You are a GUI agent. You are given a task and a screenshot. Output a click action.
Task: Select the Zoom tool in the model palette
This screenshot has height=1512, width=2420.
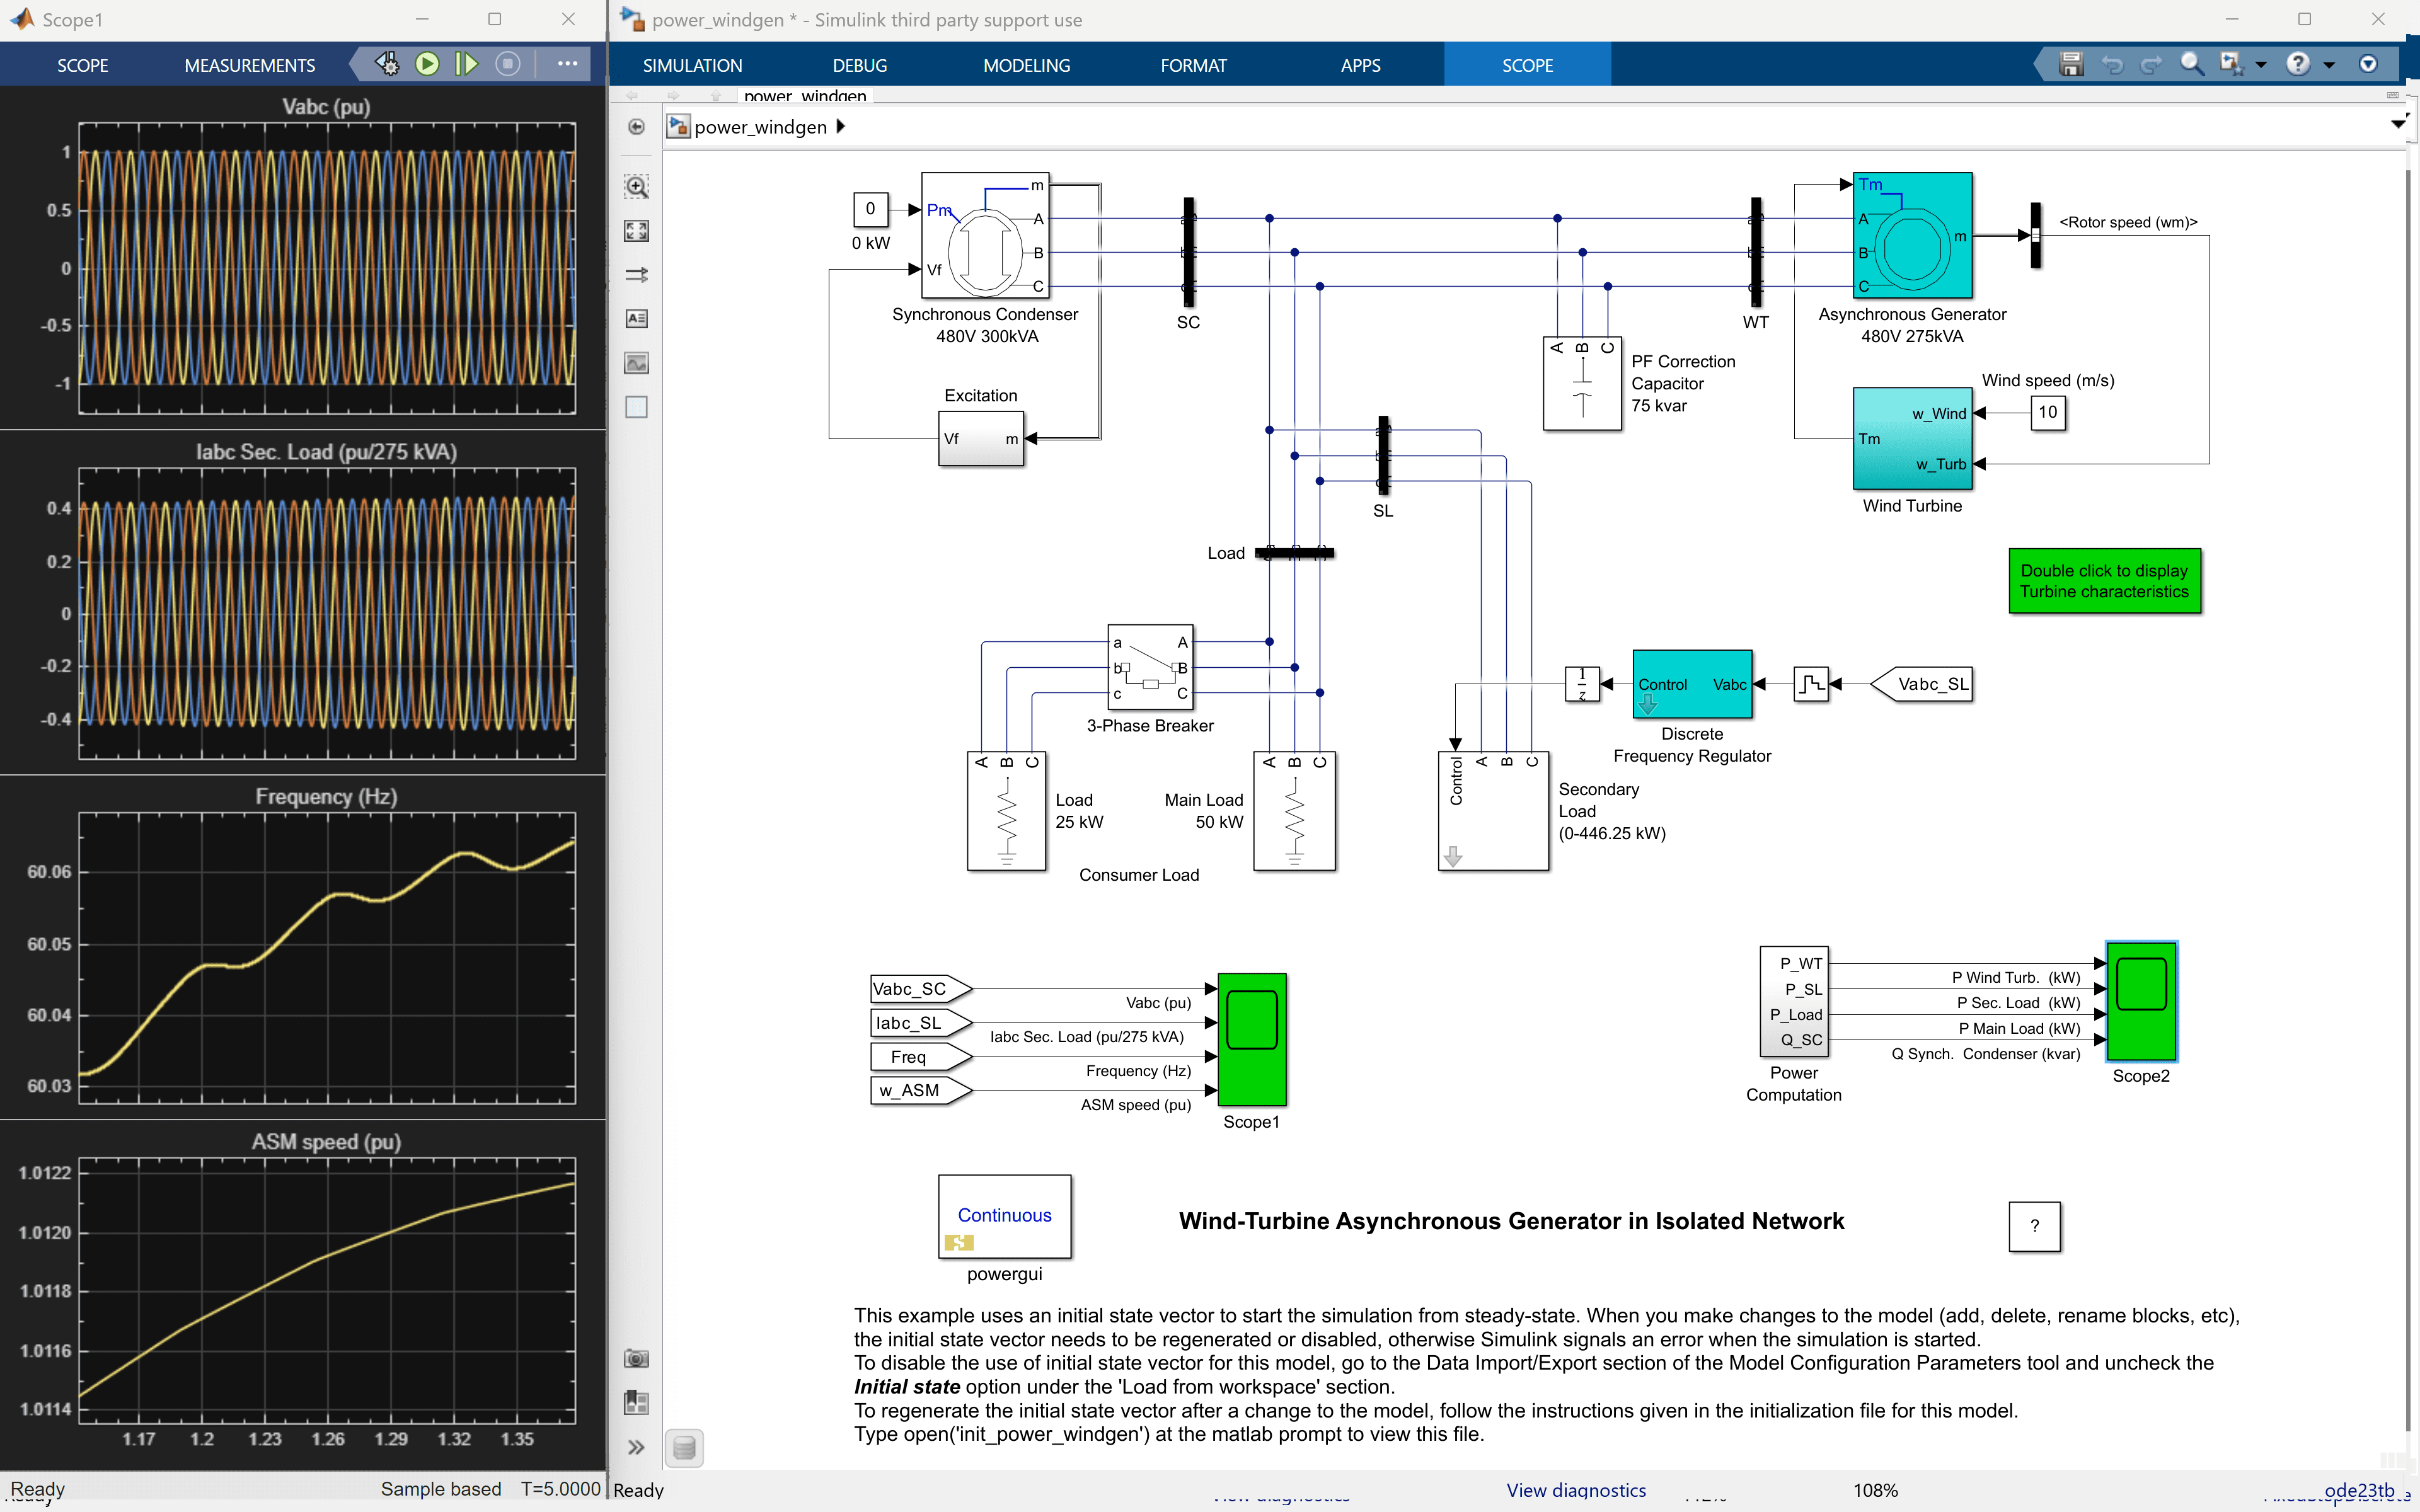click(636, 186)
